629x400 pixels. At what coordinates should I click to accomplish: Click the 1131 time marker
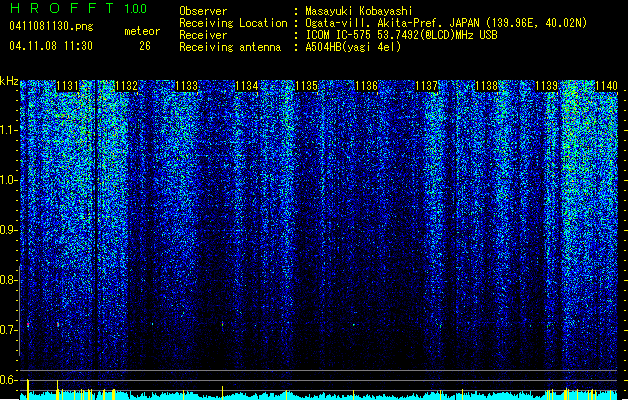(x=67, y=86)
